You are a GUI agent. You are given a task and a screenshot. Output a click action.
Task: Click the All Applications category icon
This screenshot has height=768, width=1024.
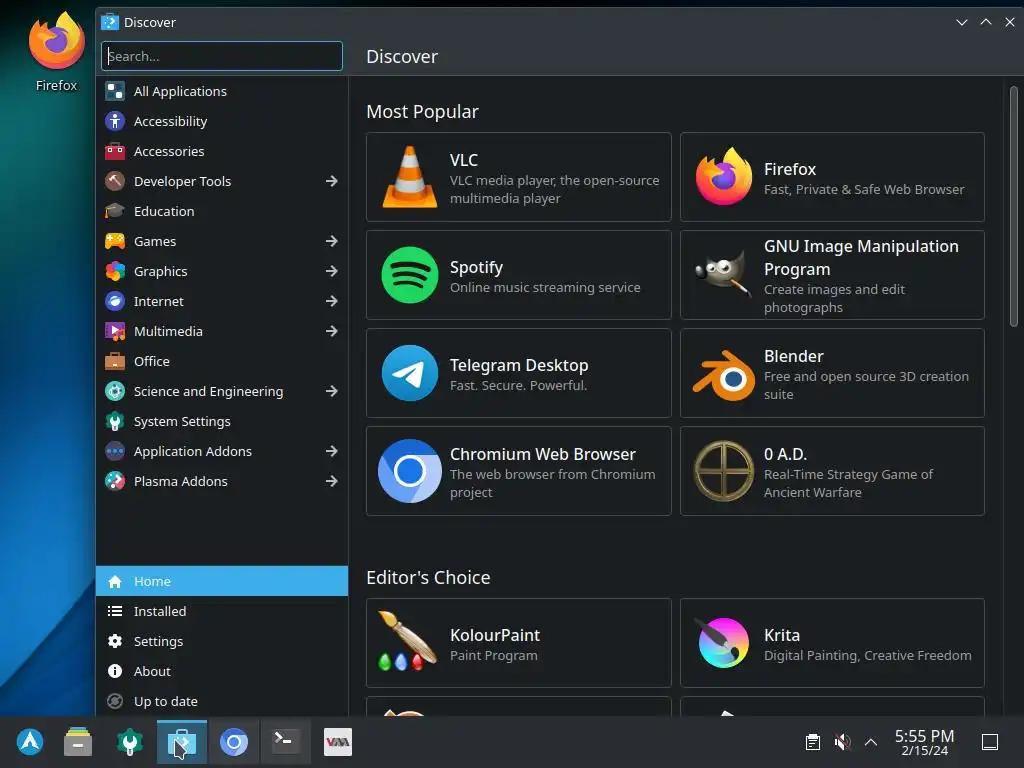click(x=115, y=91)
